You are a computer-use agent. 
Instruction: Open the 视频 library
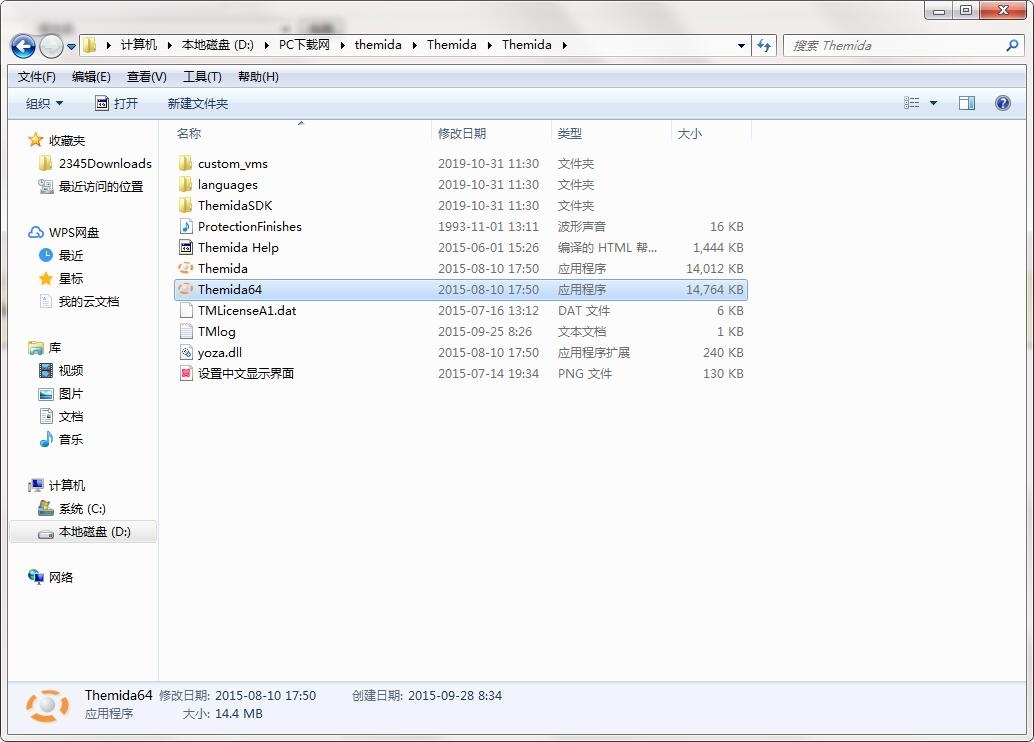pos(61,371)
